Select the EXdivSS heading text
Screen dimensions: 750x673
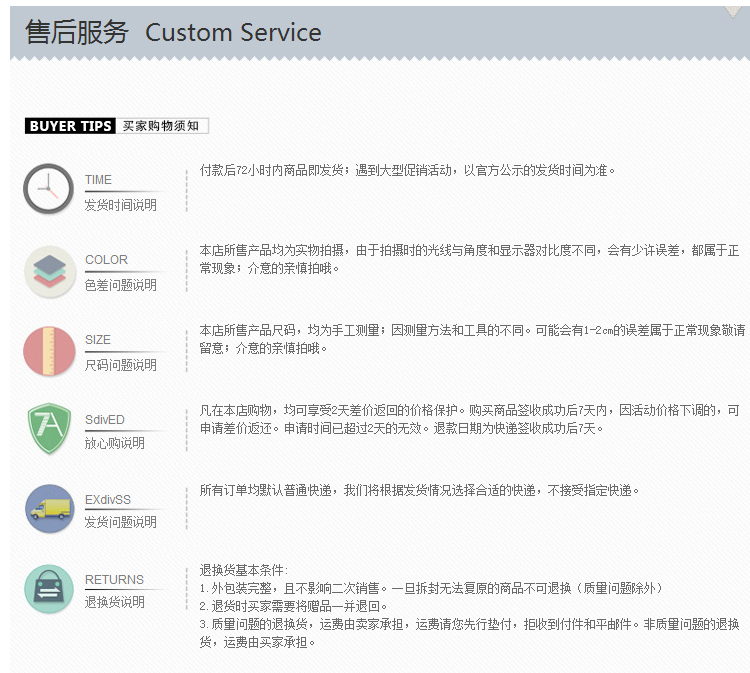(108, 499)
